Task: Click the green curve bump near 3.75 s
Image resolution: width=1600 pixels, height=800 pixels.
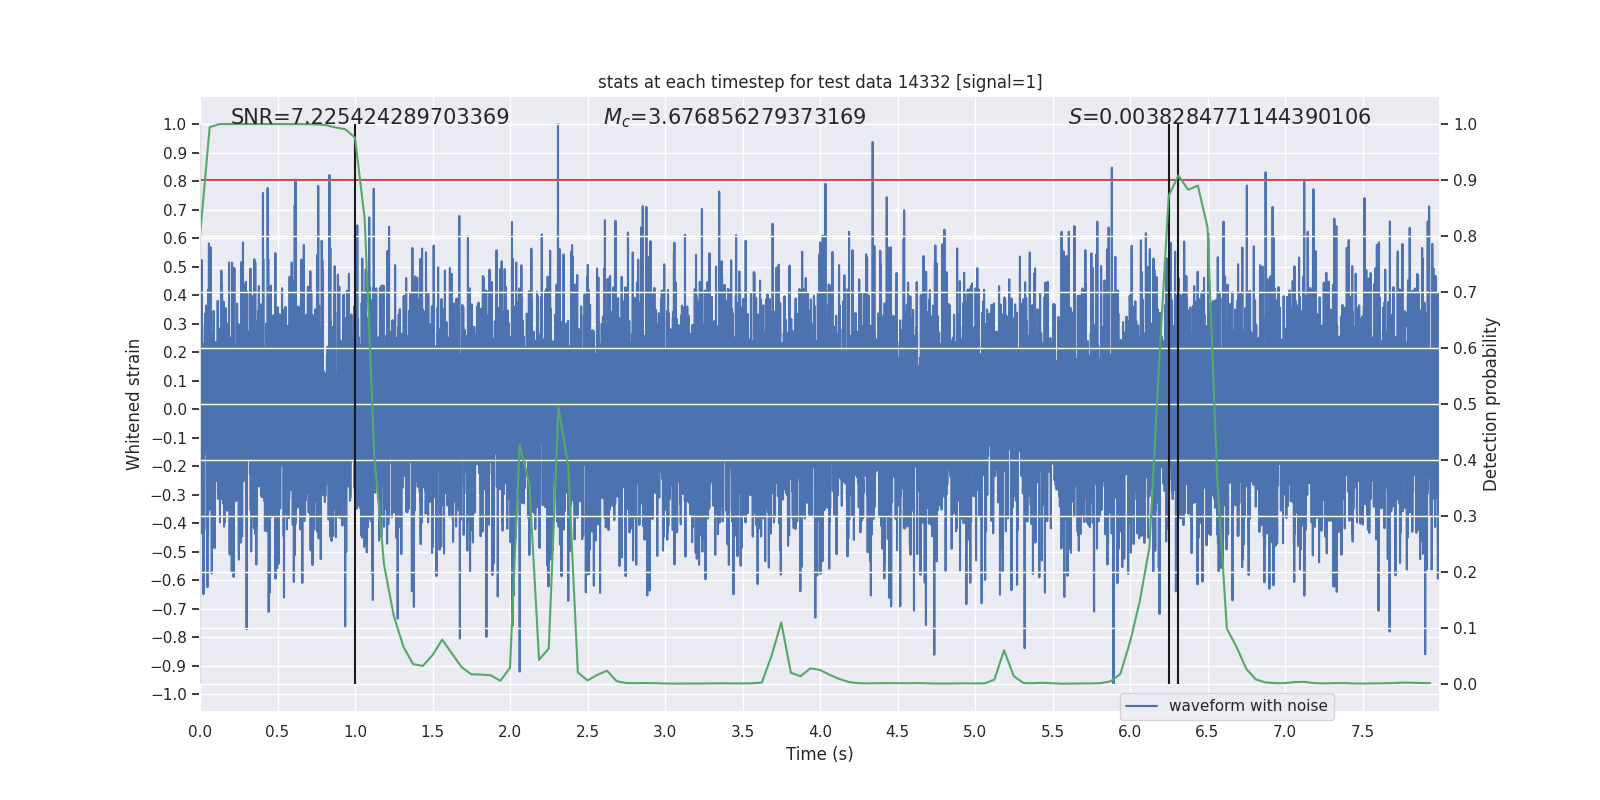Action: pyautogui.click(x=781, y=624)
